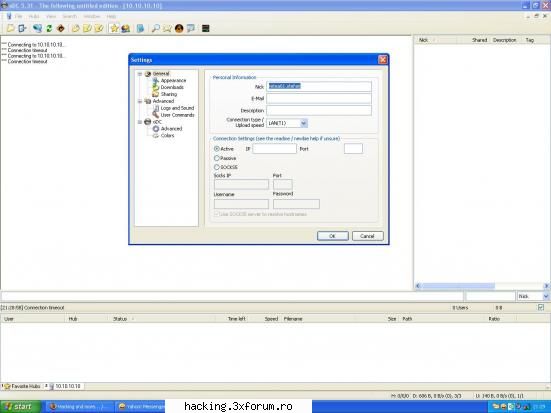The width and height of the screenshot is (551, 413).
Task: Open the Hubs menu
Action: click(x=34, y=17)
